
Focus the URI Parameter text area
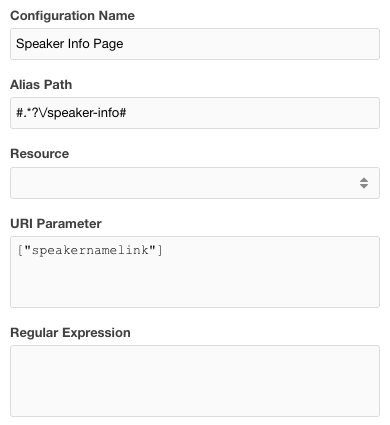(195, 272)
